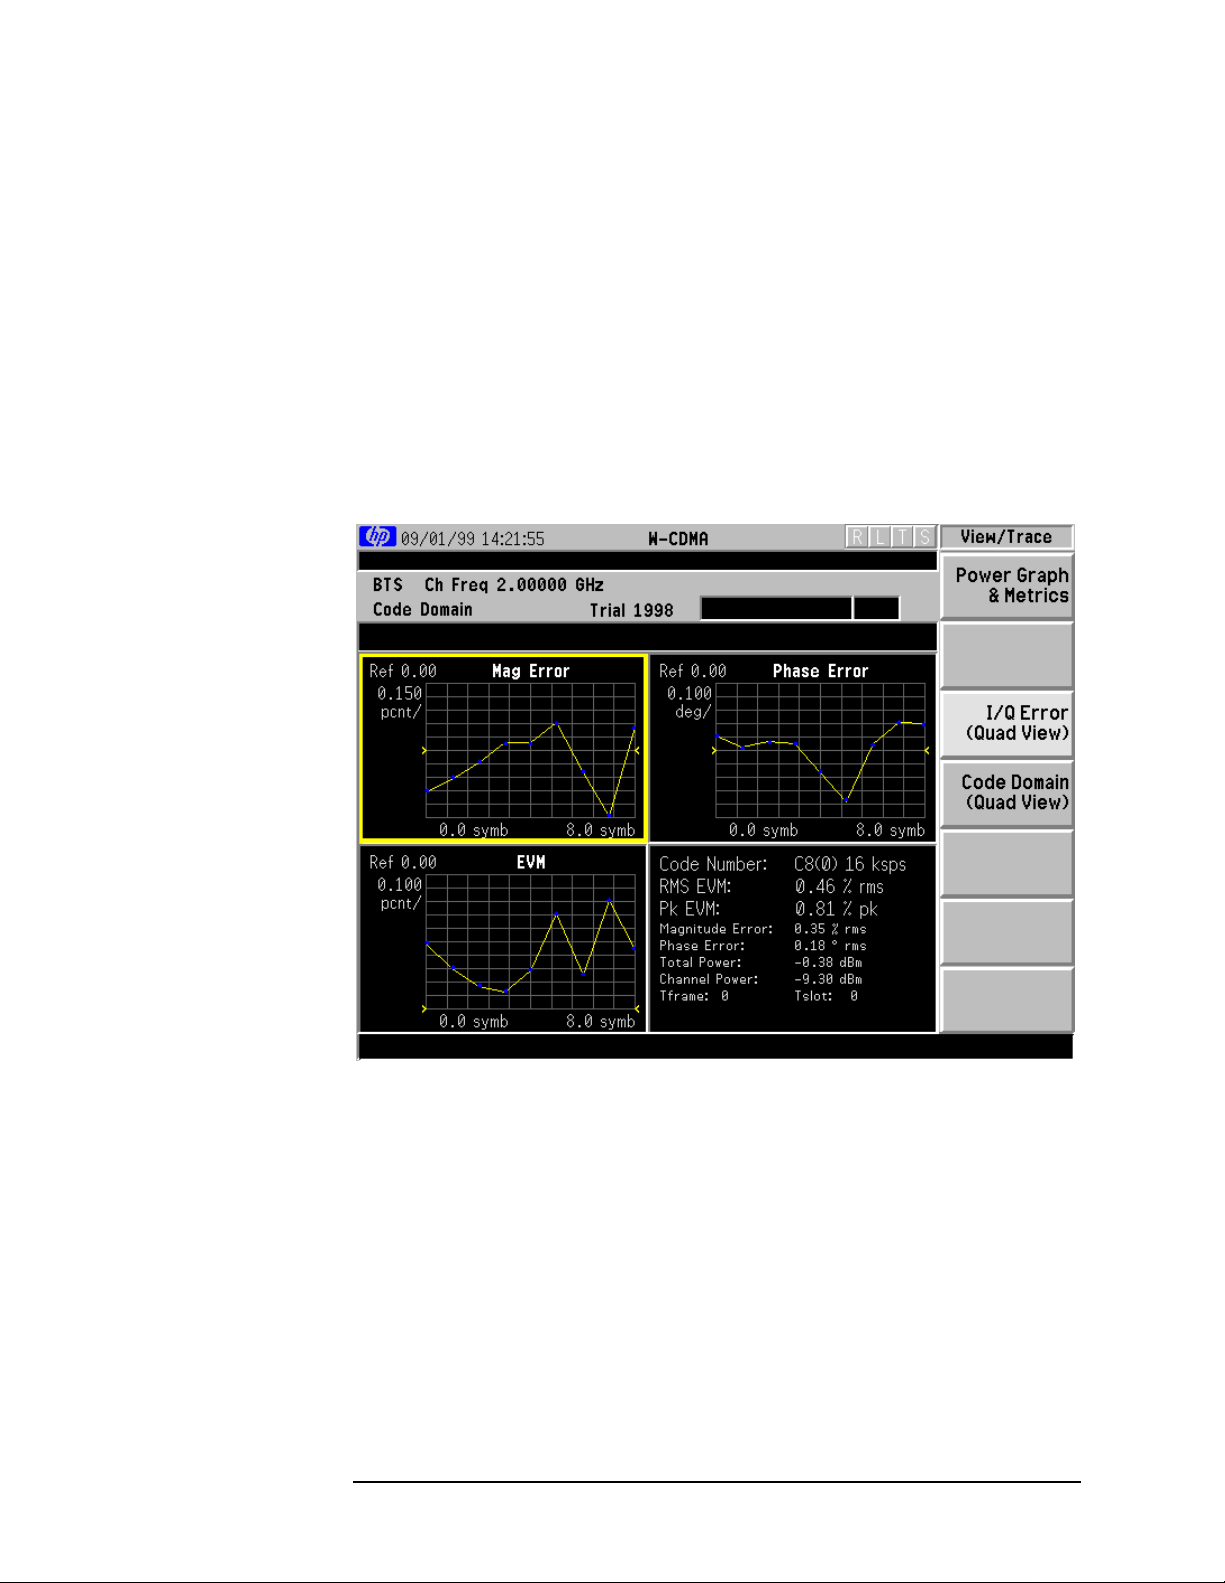Select the Phase Error graph window

point(793,748)
